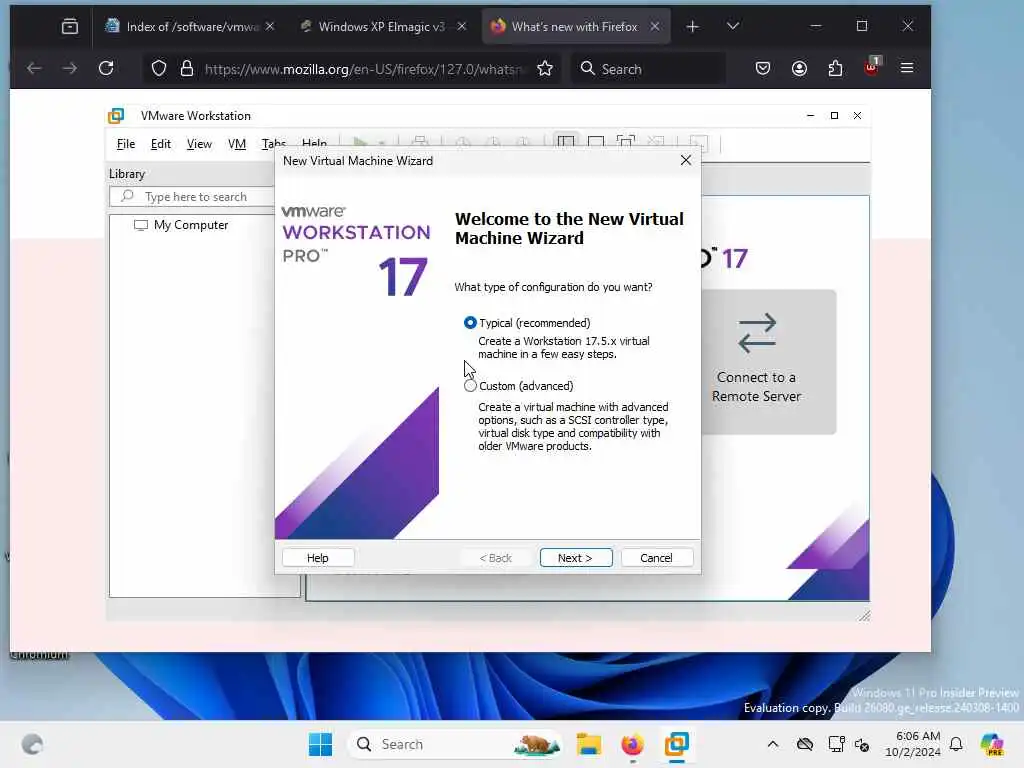
Task: Switch to the Windows XP Elmagic tab
Action: pyautogui.click(x=381, y=27)
